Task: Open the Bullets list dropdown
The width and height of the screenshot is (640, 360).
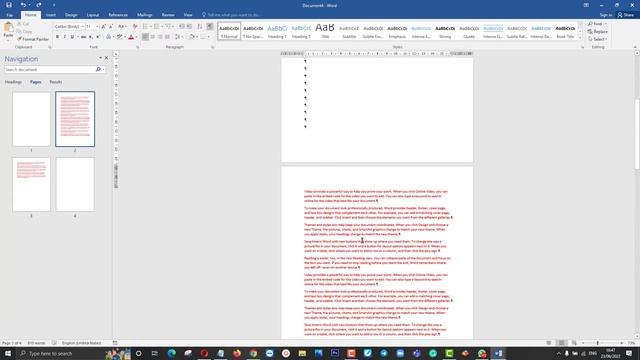Action: pos(151,27)
